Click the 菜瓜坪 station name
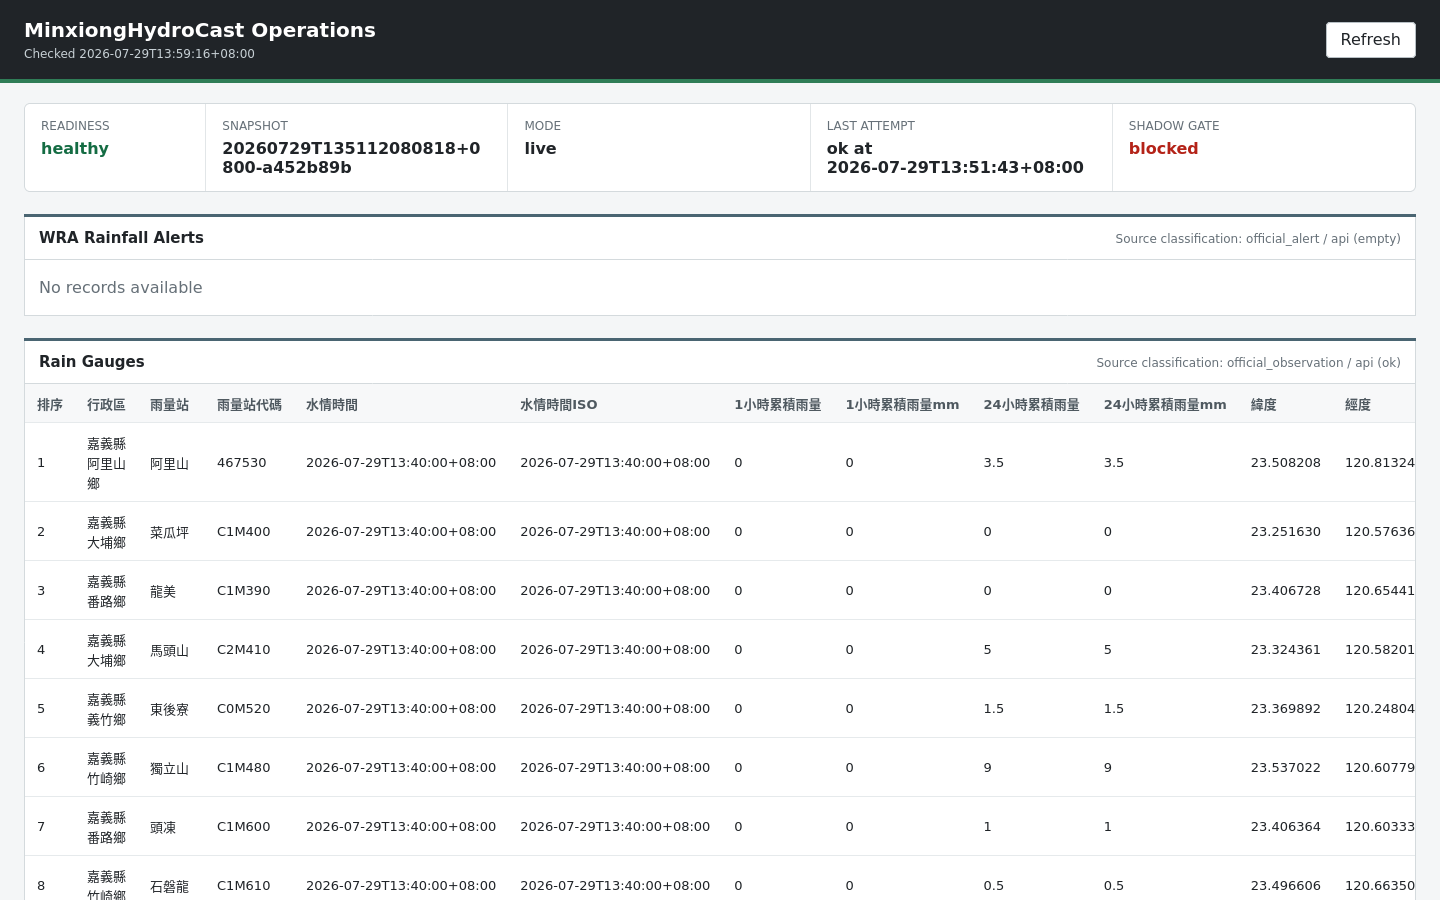 coord(169,532)
